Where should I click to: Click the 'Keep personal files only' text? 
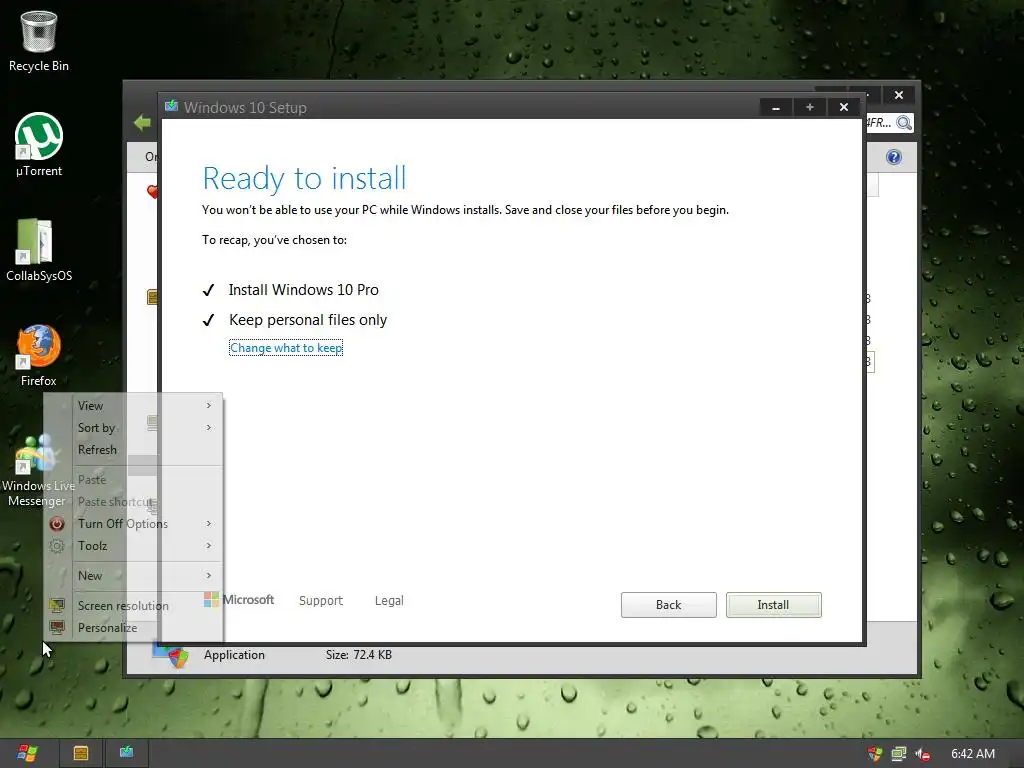308,320
